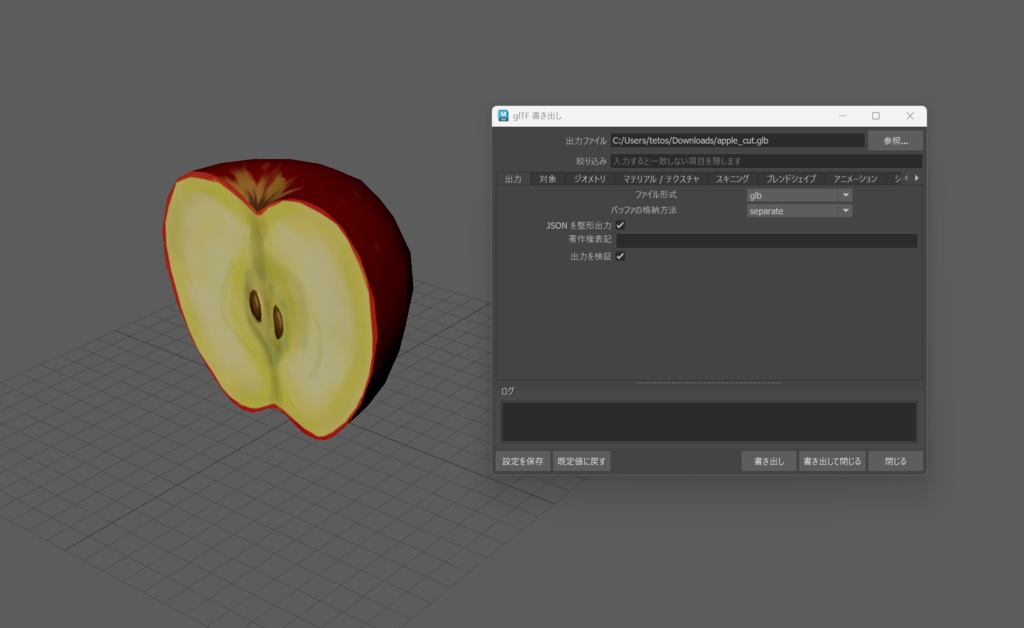Click the 設定を保存 button
Viewport: 1024px width, 628px height.
tap(522, 462)
